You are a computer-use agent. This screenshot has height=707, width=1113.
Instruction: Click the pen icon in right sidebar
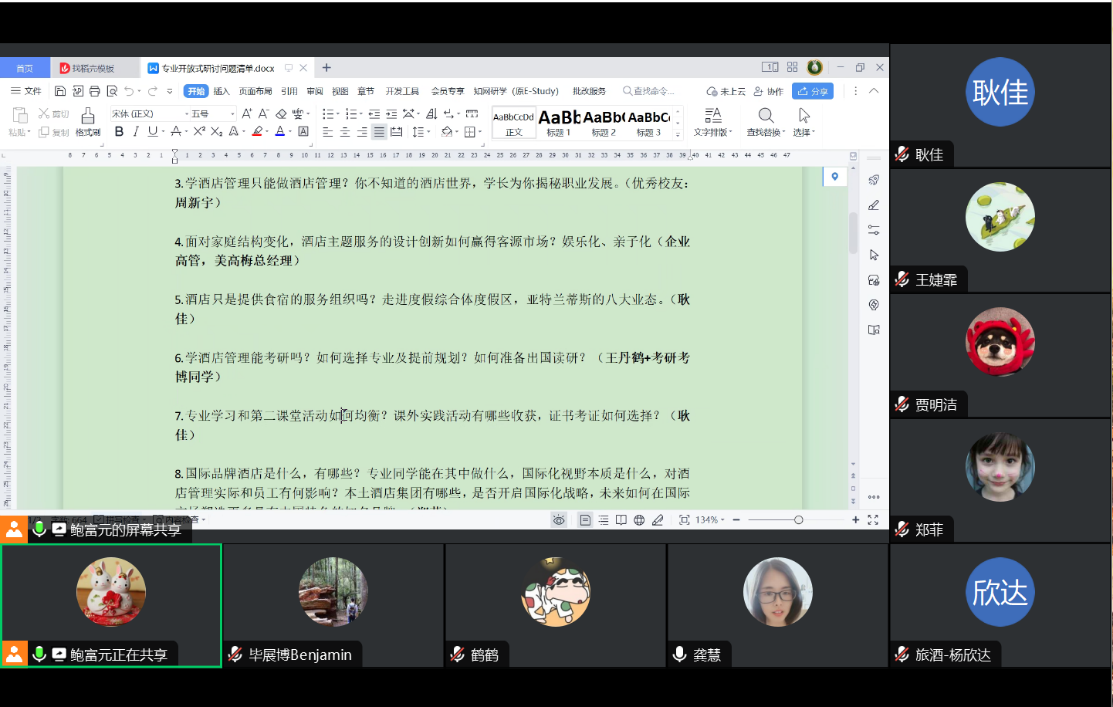874,205
